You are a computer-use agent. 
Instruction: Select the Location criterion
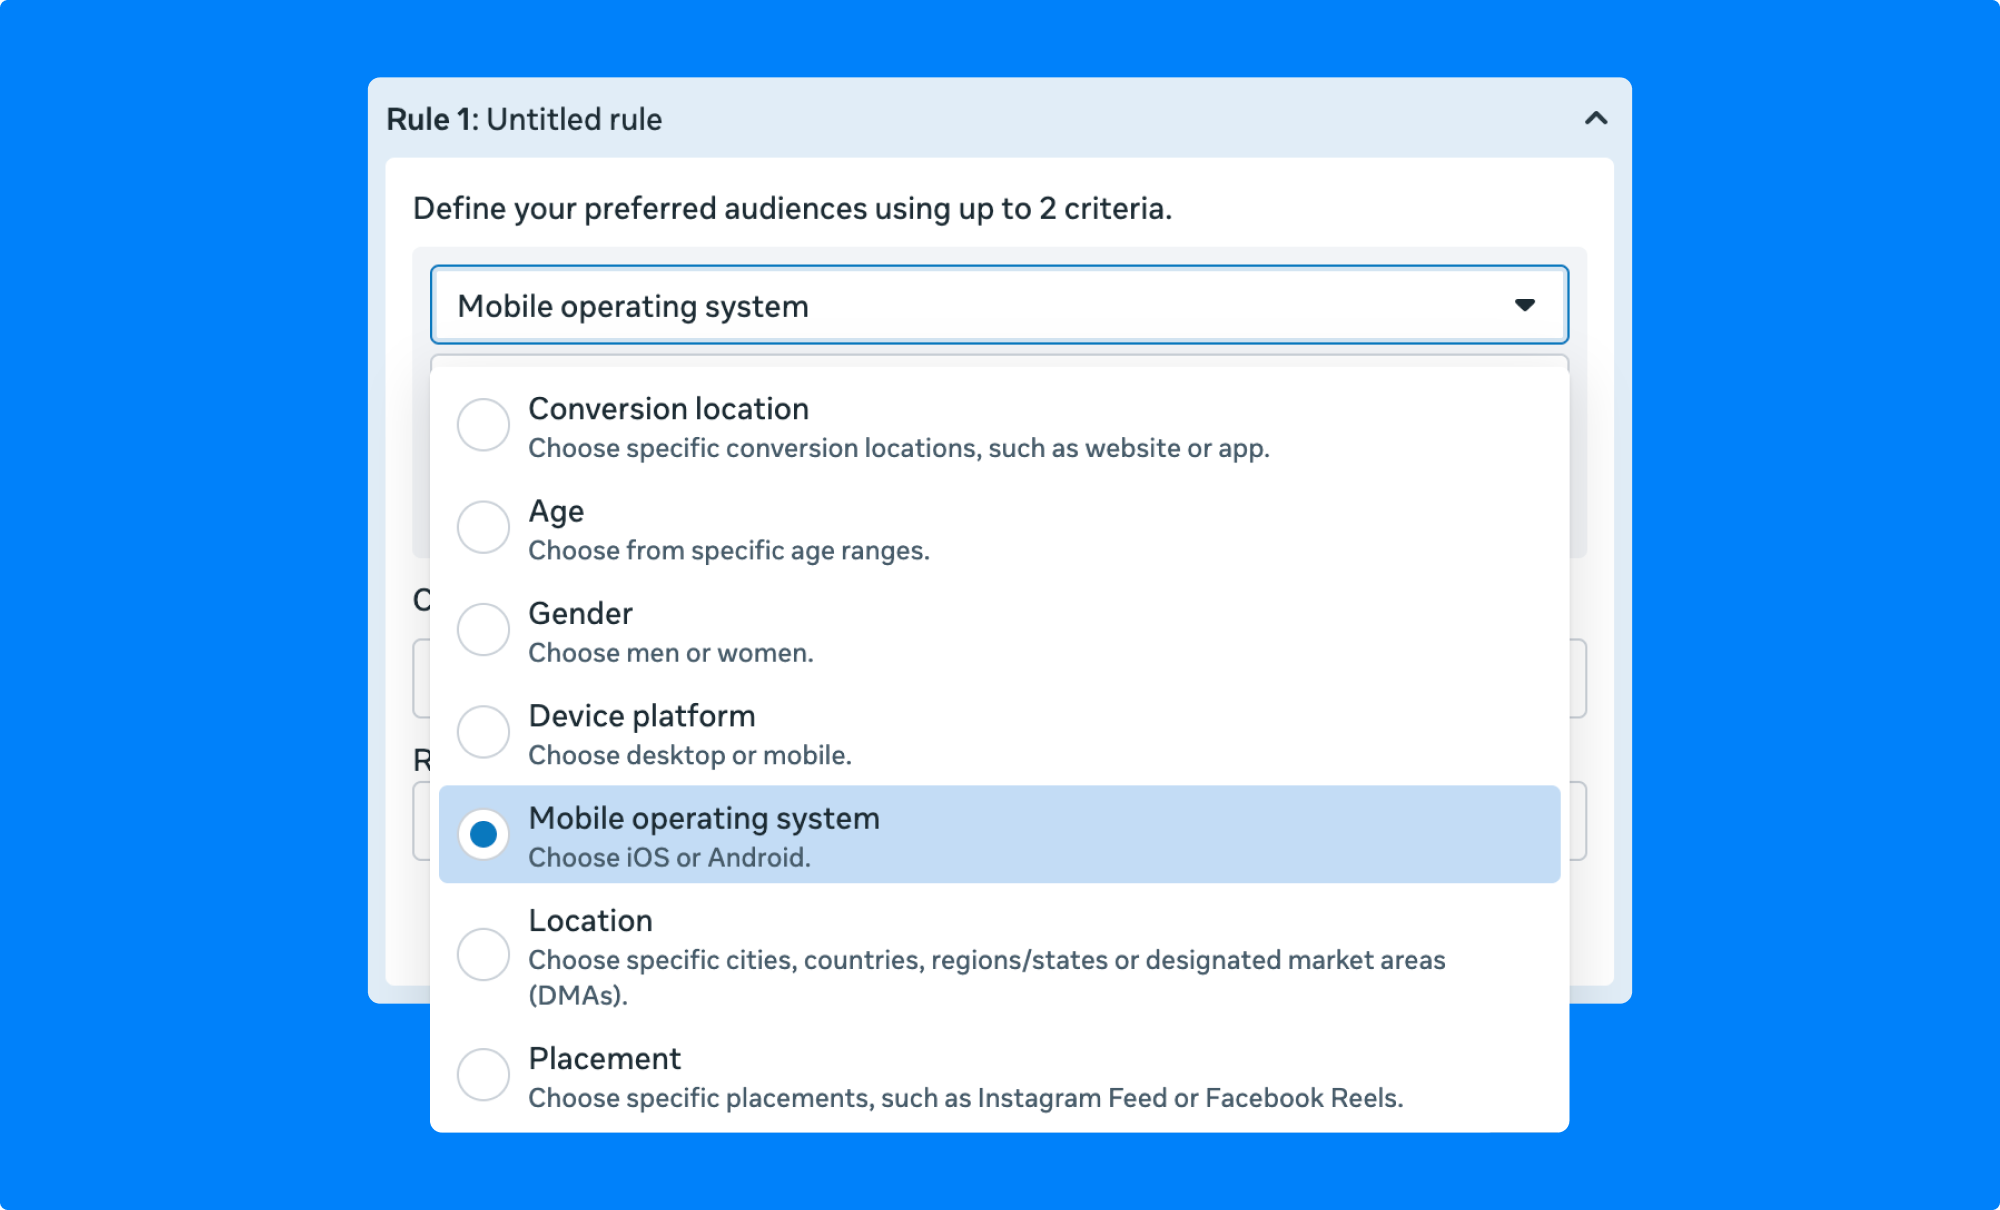tap(483, 955)
